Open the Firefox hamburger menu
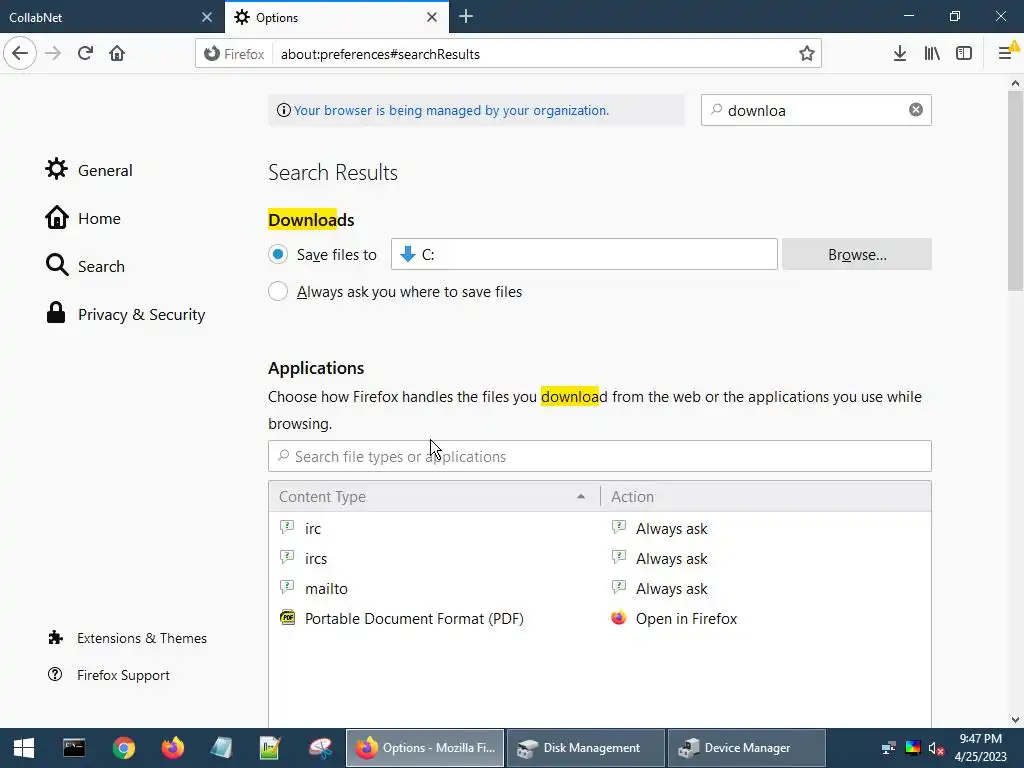 click(x=1006, y=54)
